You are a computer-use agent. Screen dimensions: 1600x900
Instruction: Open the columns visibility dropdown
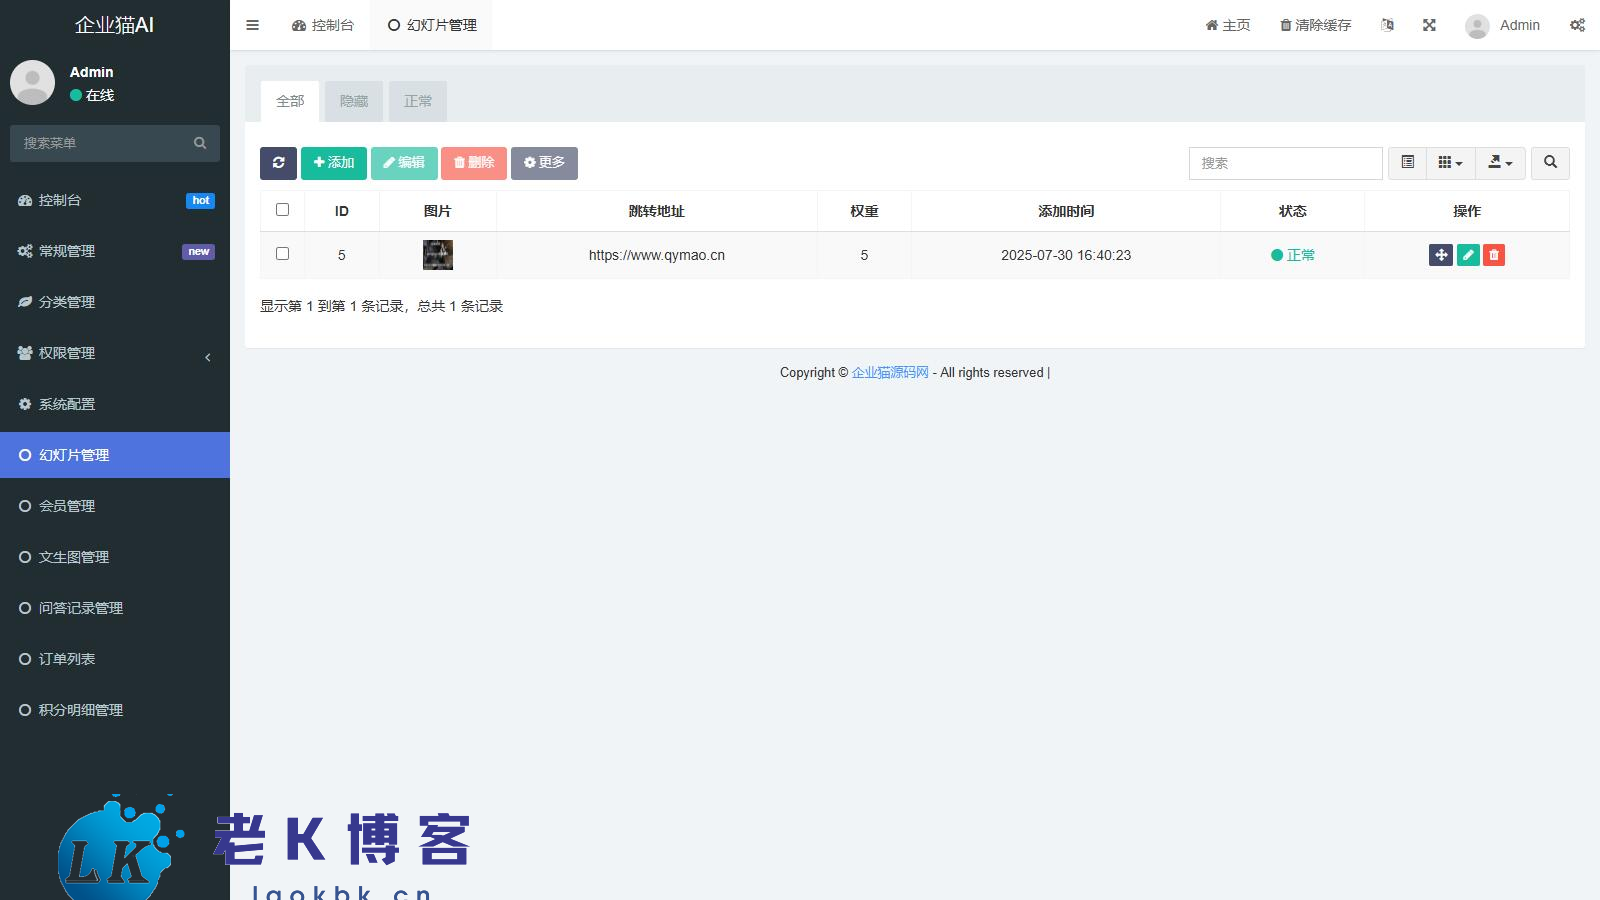pyautogui.click(x=1450, y=163)
